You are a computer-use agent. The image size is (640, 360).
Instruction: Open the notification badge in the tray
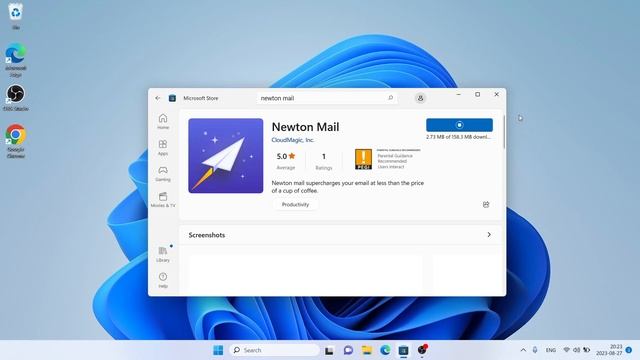[629, 350]
